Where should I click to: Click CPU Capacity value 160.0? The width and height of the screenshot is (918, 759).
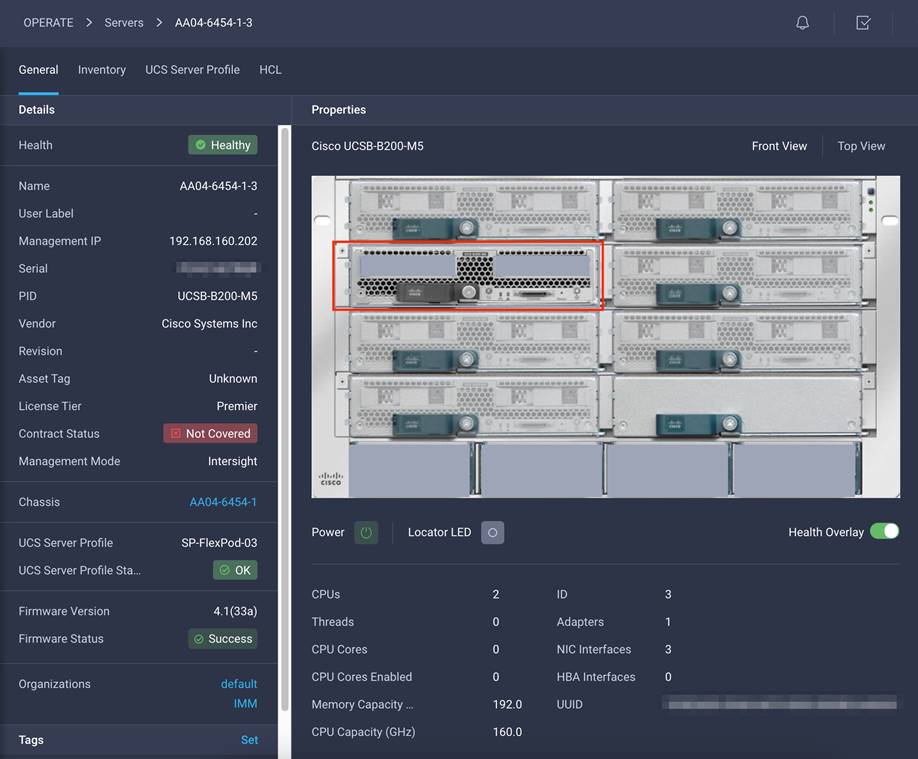pyautogui.click(x=507, y=731)
